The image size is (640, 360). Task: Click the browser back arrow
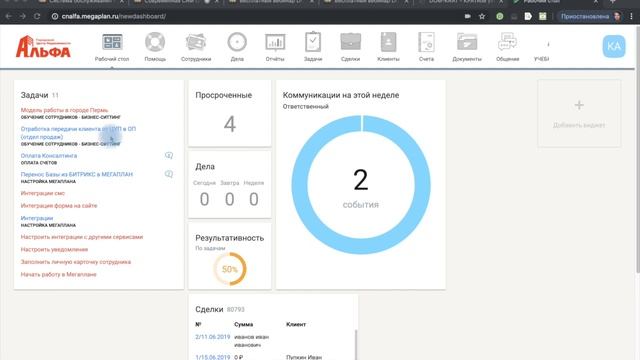tap(9, 16)
